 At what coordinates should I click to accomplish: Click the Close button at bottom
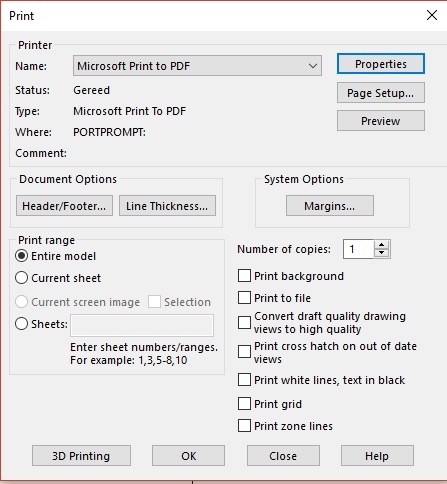coord(283,456)
